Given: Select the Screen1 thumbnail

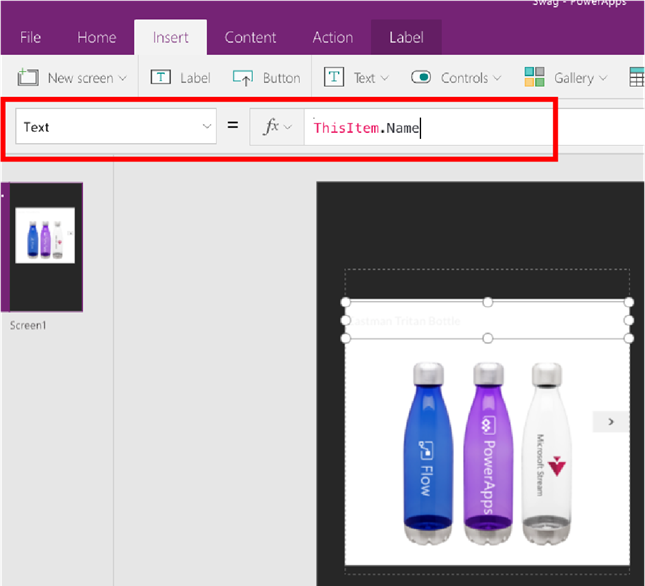Looking at the screenshot, I should [45, 246].
